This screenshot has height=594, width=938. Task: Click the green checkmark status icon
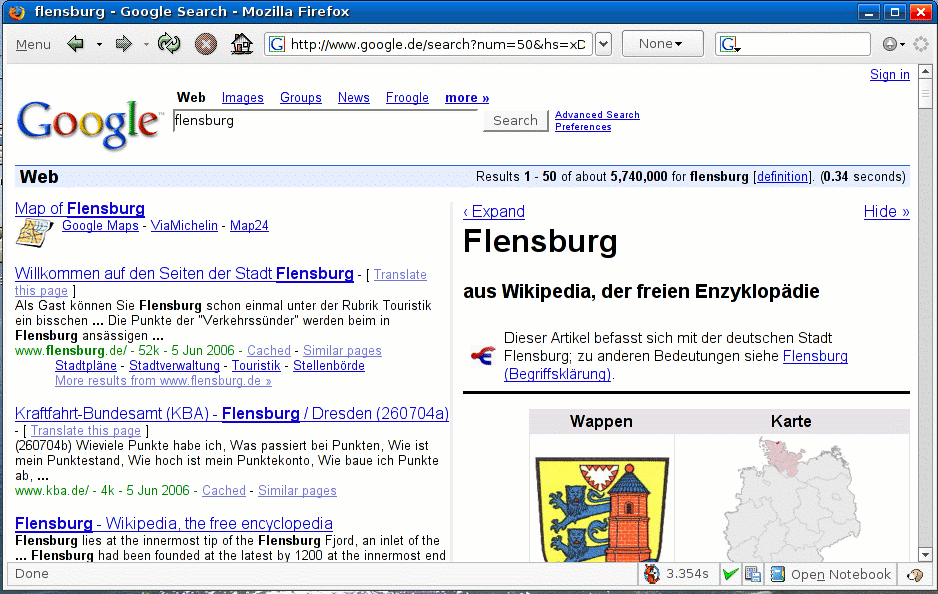coord(730,574)
